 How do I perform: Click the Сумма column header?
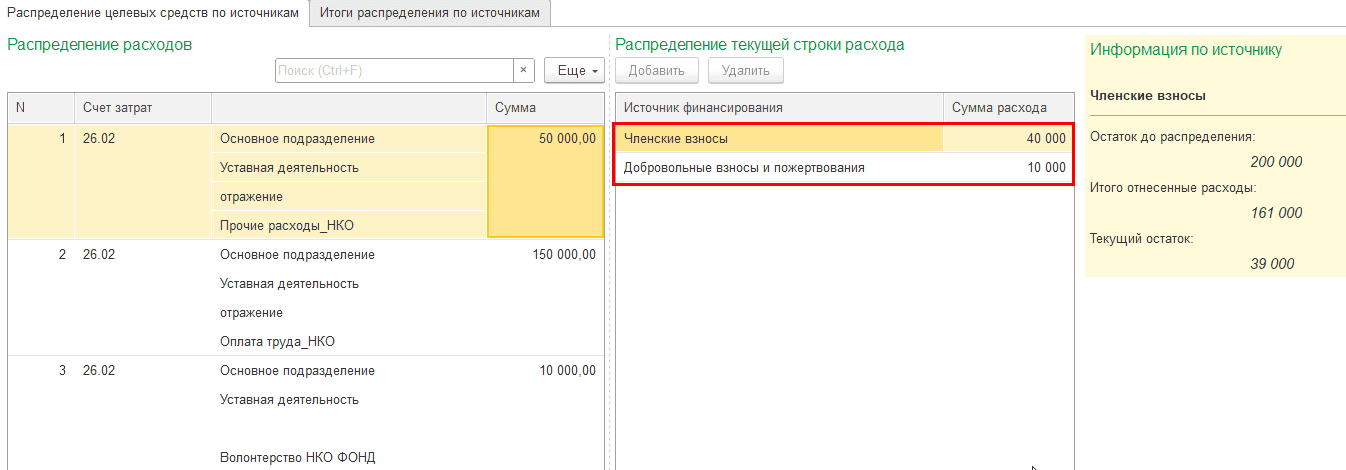coord(545,108)
